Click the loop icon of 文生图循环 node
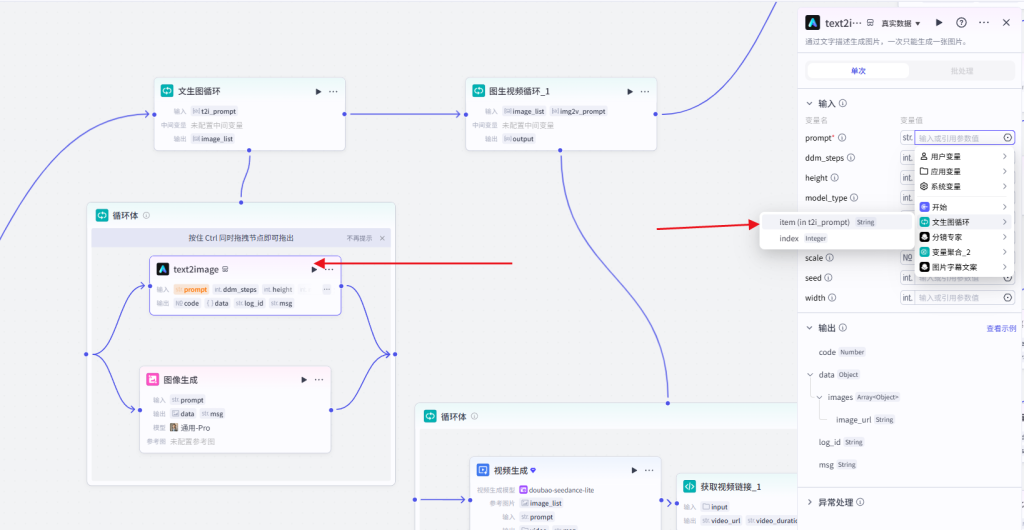Image resolution: width=1024 pixels, height=530 pixels. pyautogui.click(x=167, y=91)
